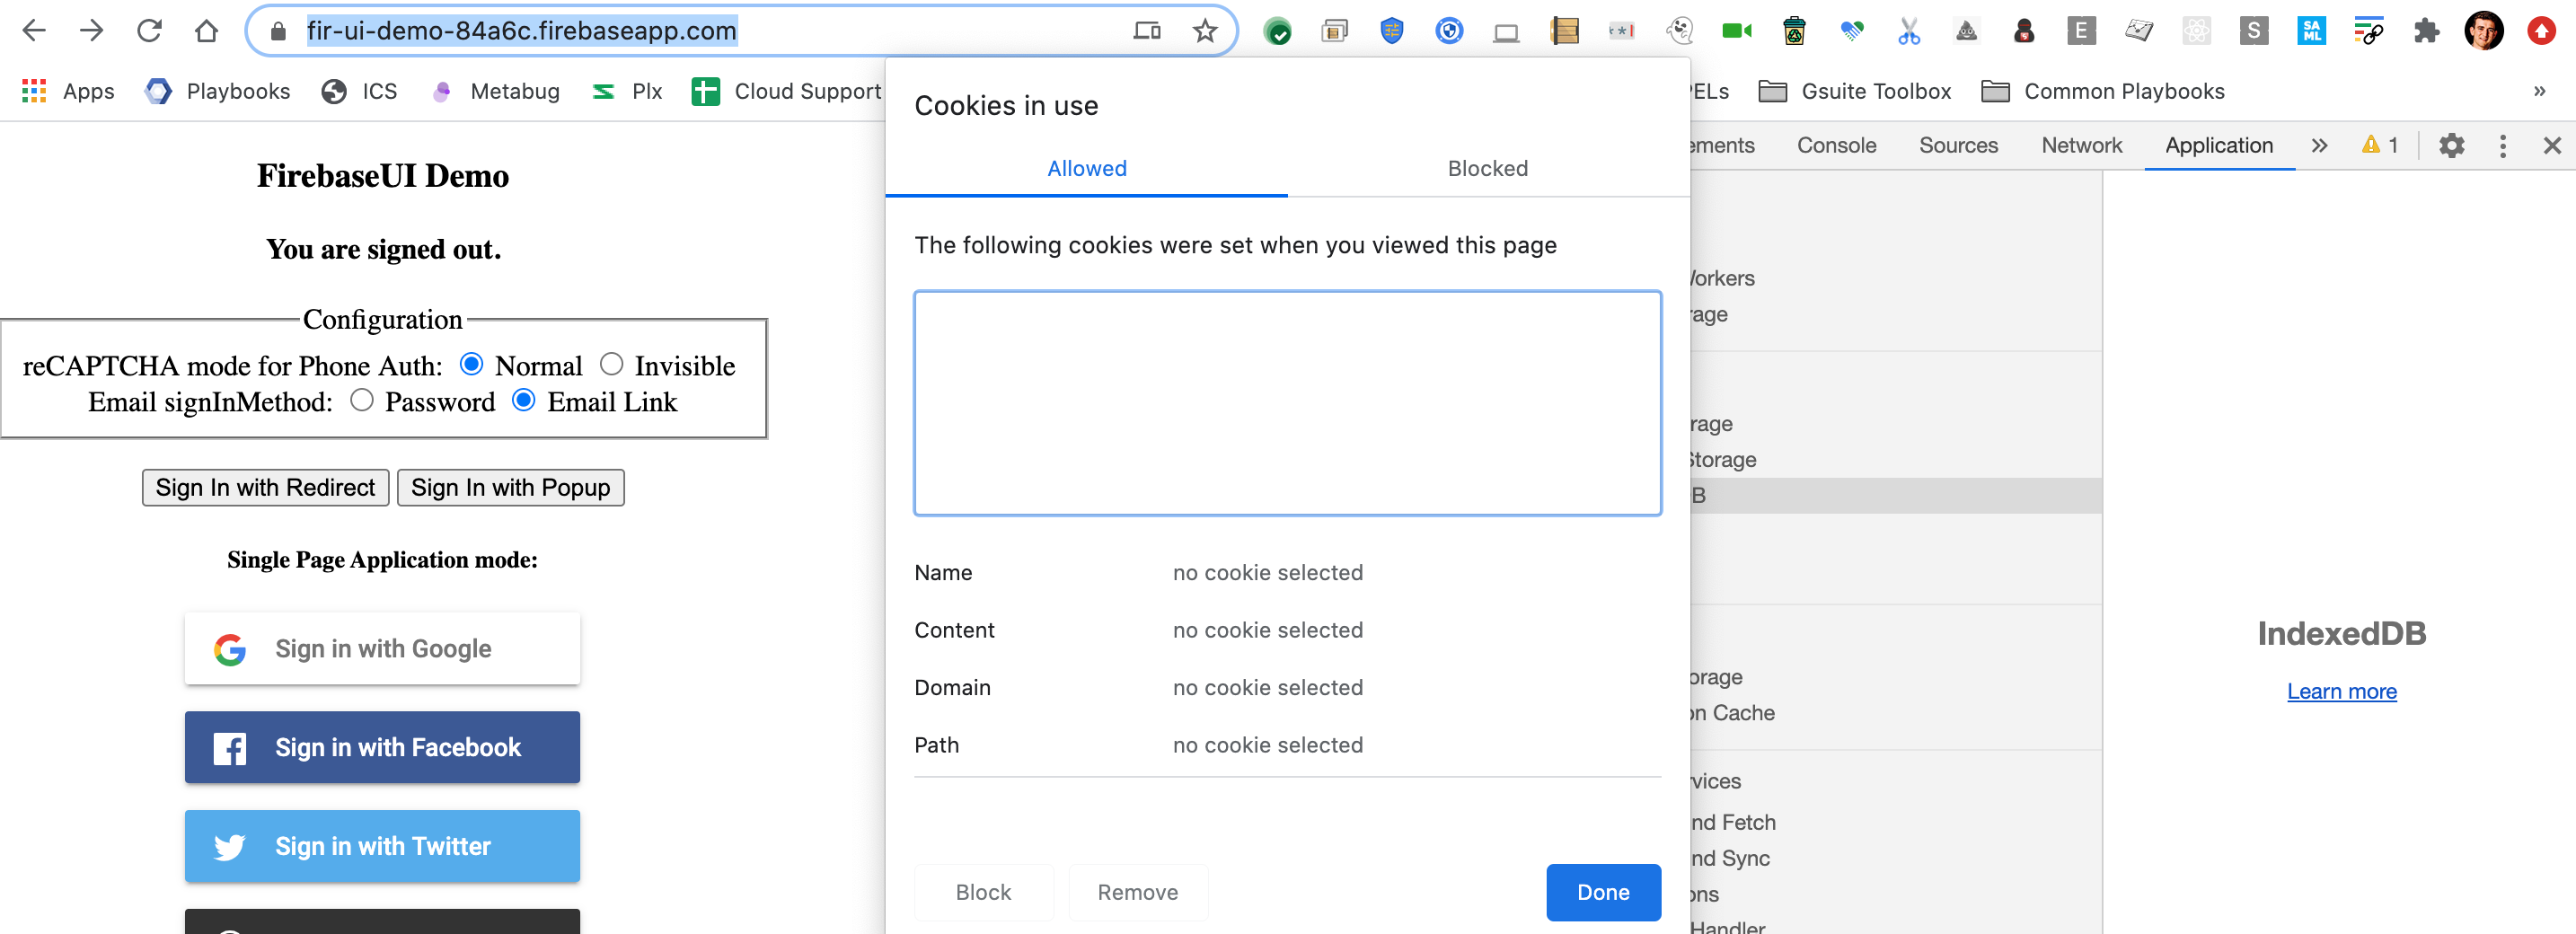Image resolution: width=2576 pixels, height=934 pixels.
Task: Open the Metabug bookmark
Action: (x=496, y=92)
